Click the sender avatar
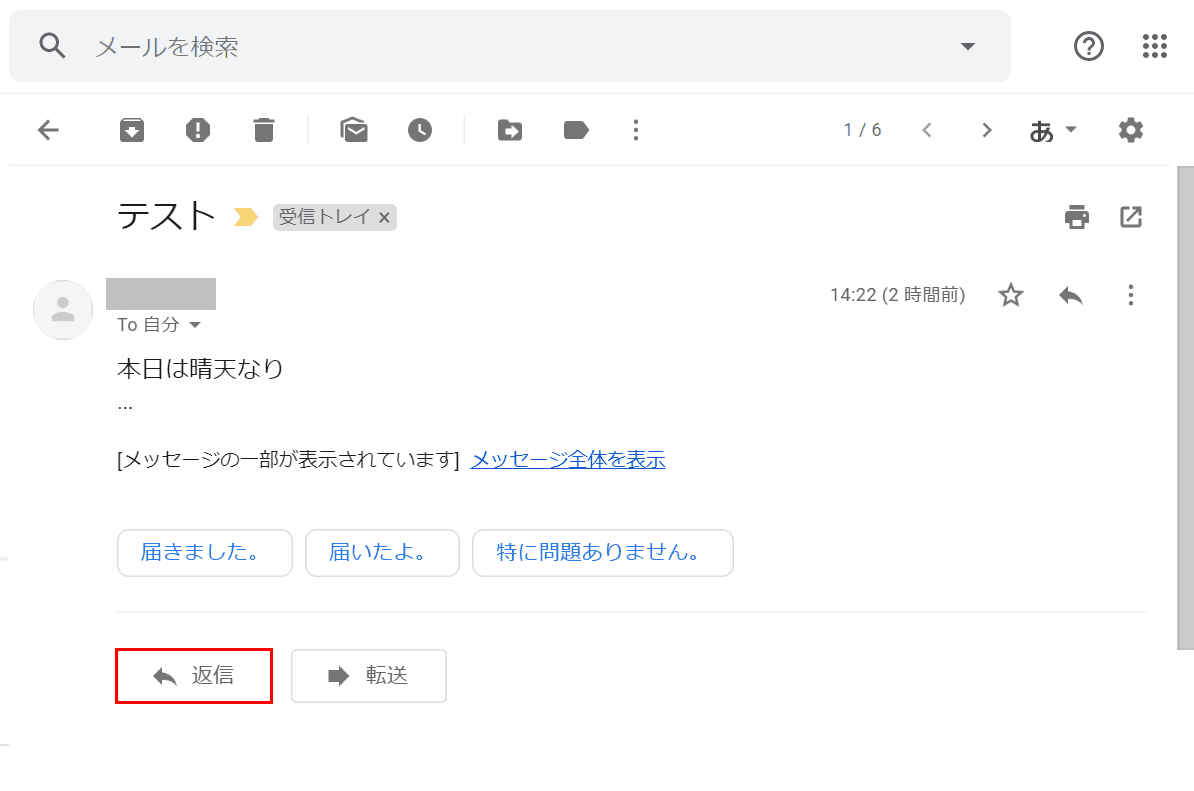1194x791 pixels. 62,310
